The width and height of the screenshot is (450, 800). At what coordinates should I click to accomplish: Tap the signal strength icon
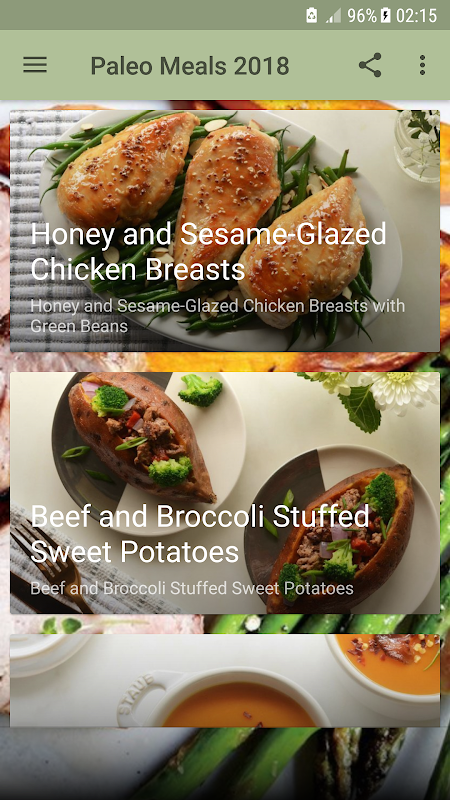click(x=333, y=16)
